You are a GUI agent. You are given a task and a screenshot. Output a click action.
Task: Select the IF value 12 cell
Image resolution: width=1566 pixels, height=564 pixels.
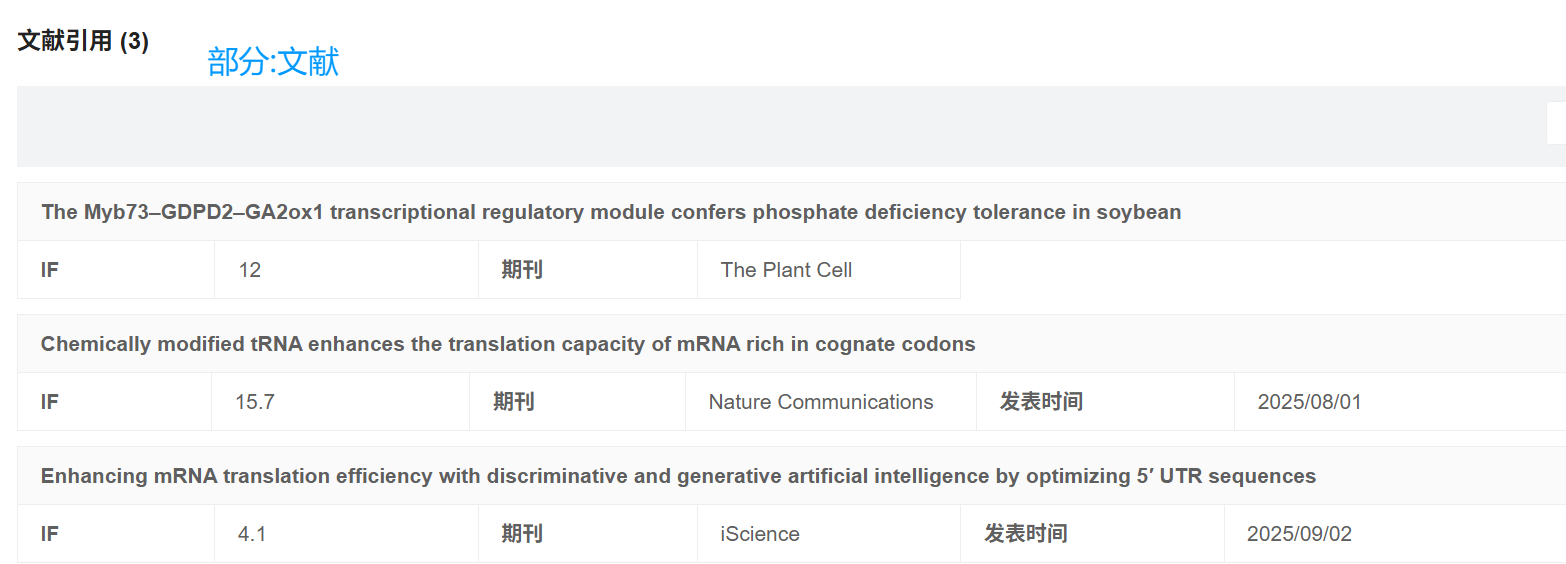pos(250,270)
